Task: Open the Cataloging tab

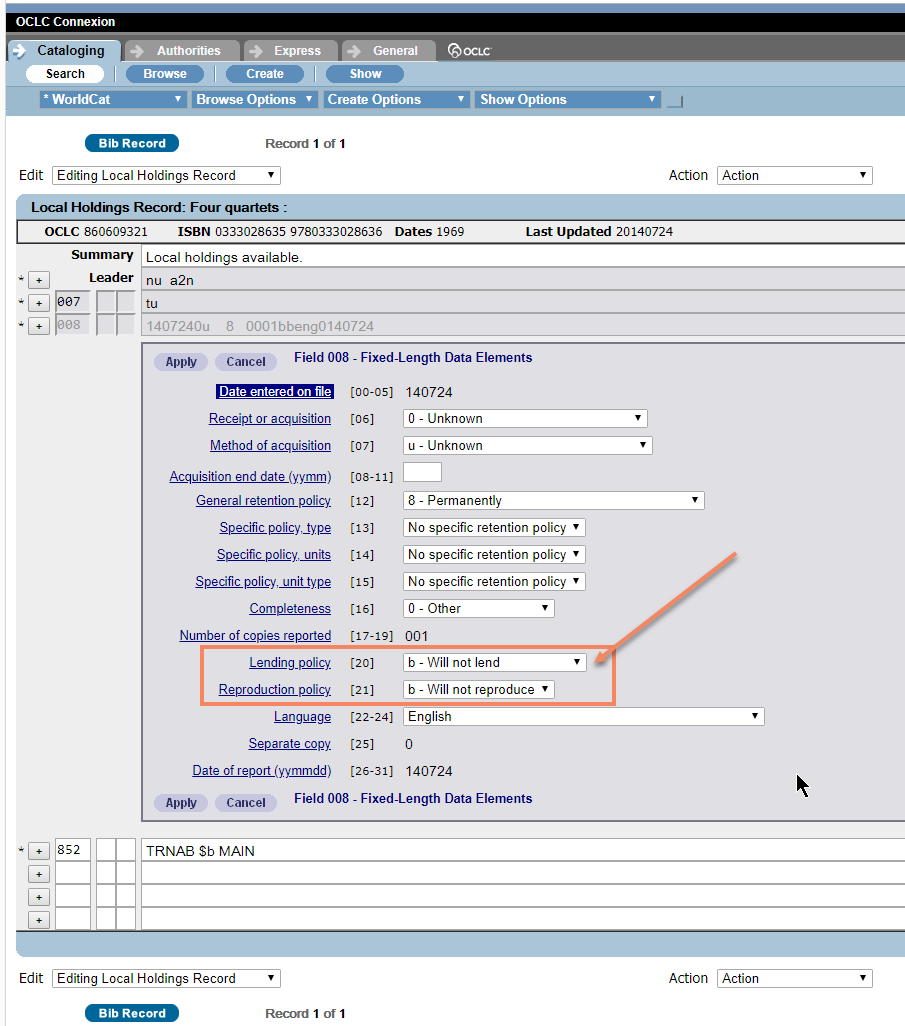Action: point(64,50)
